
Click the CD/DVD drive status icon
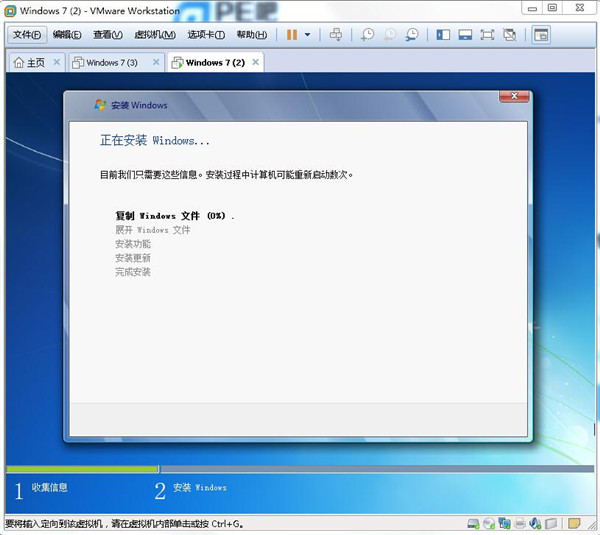pyautogui.click(x=489, y=523)
